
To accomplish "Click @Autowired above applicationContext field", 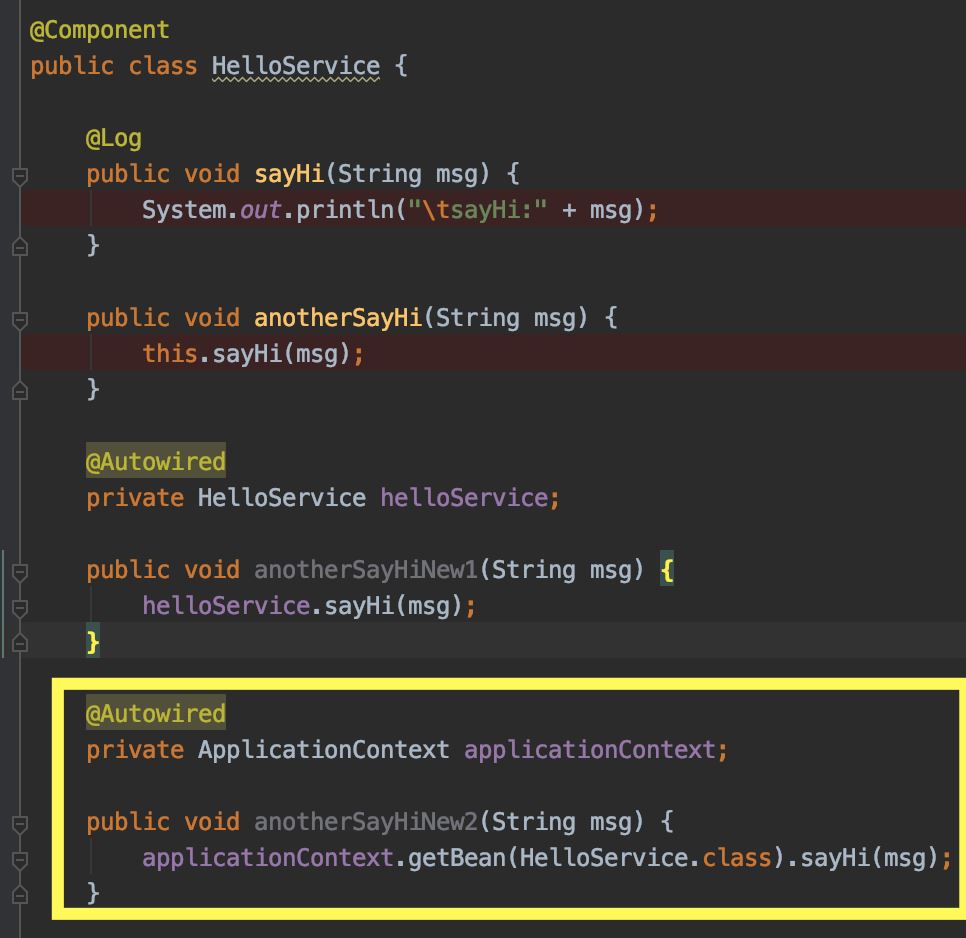I will point(156,713).
